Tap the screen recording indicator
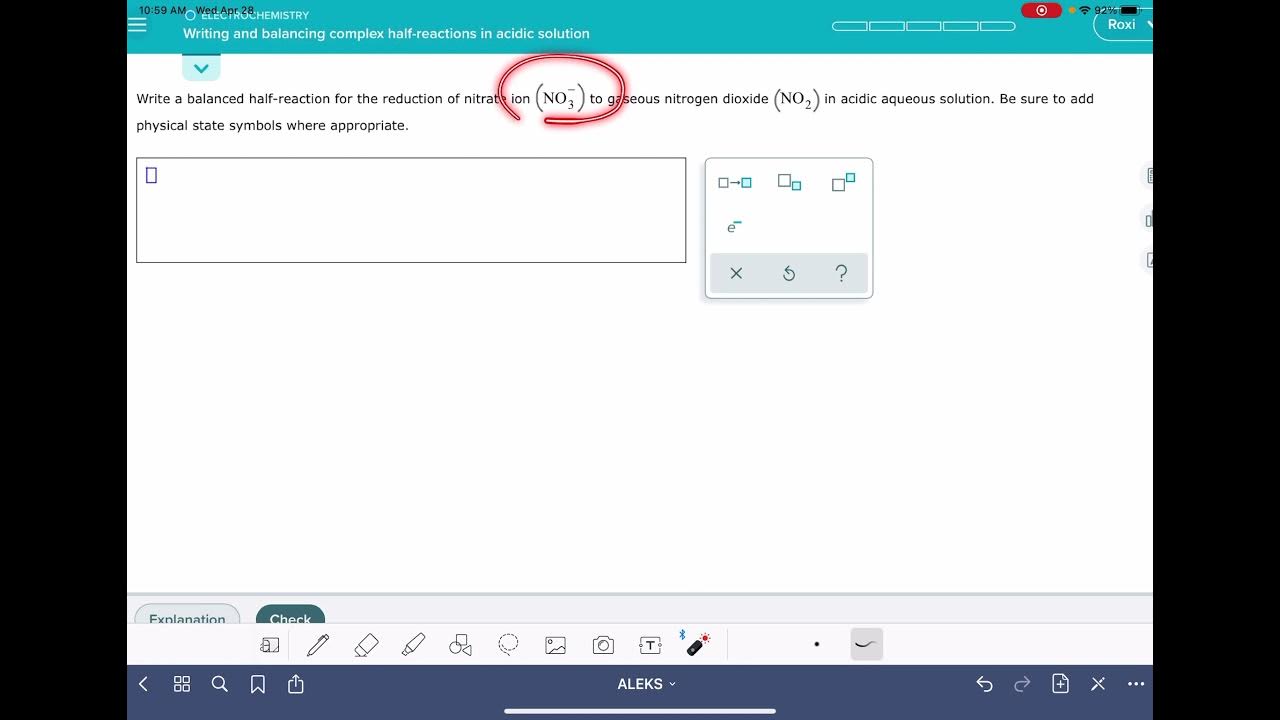 [1041, 10]
